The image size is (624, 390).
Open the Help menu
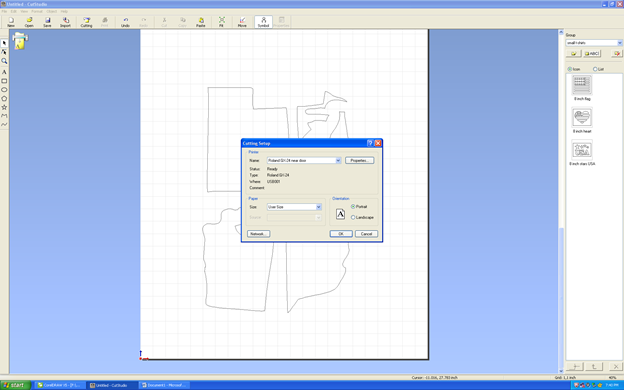[x=64, y=12]
